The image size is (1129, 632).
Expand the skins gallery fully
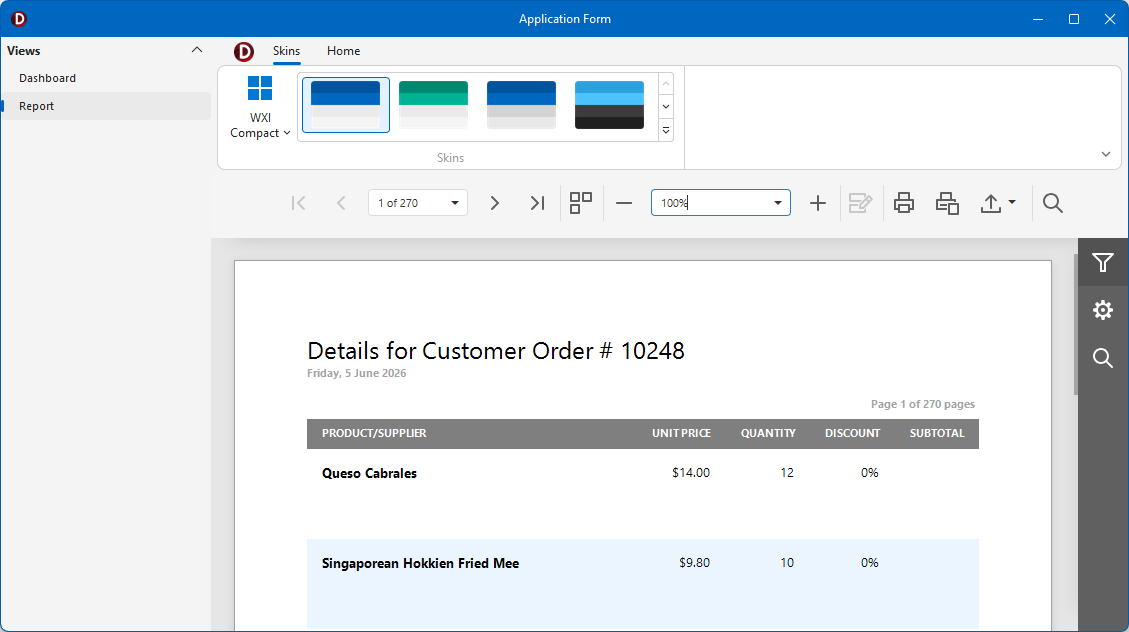[x=666, y=130]
